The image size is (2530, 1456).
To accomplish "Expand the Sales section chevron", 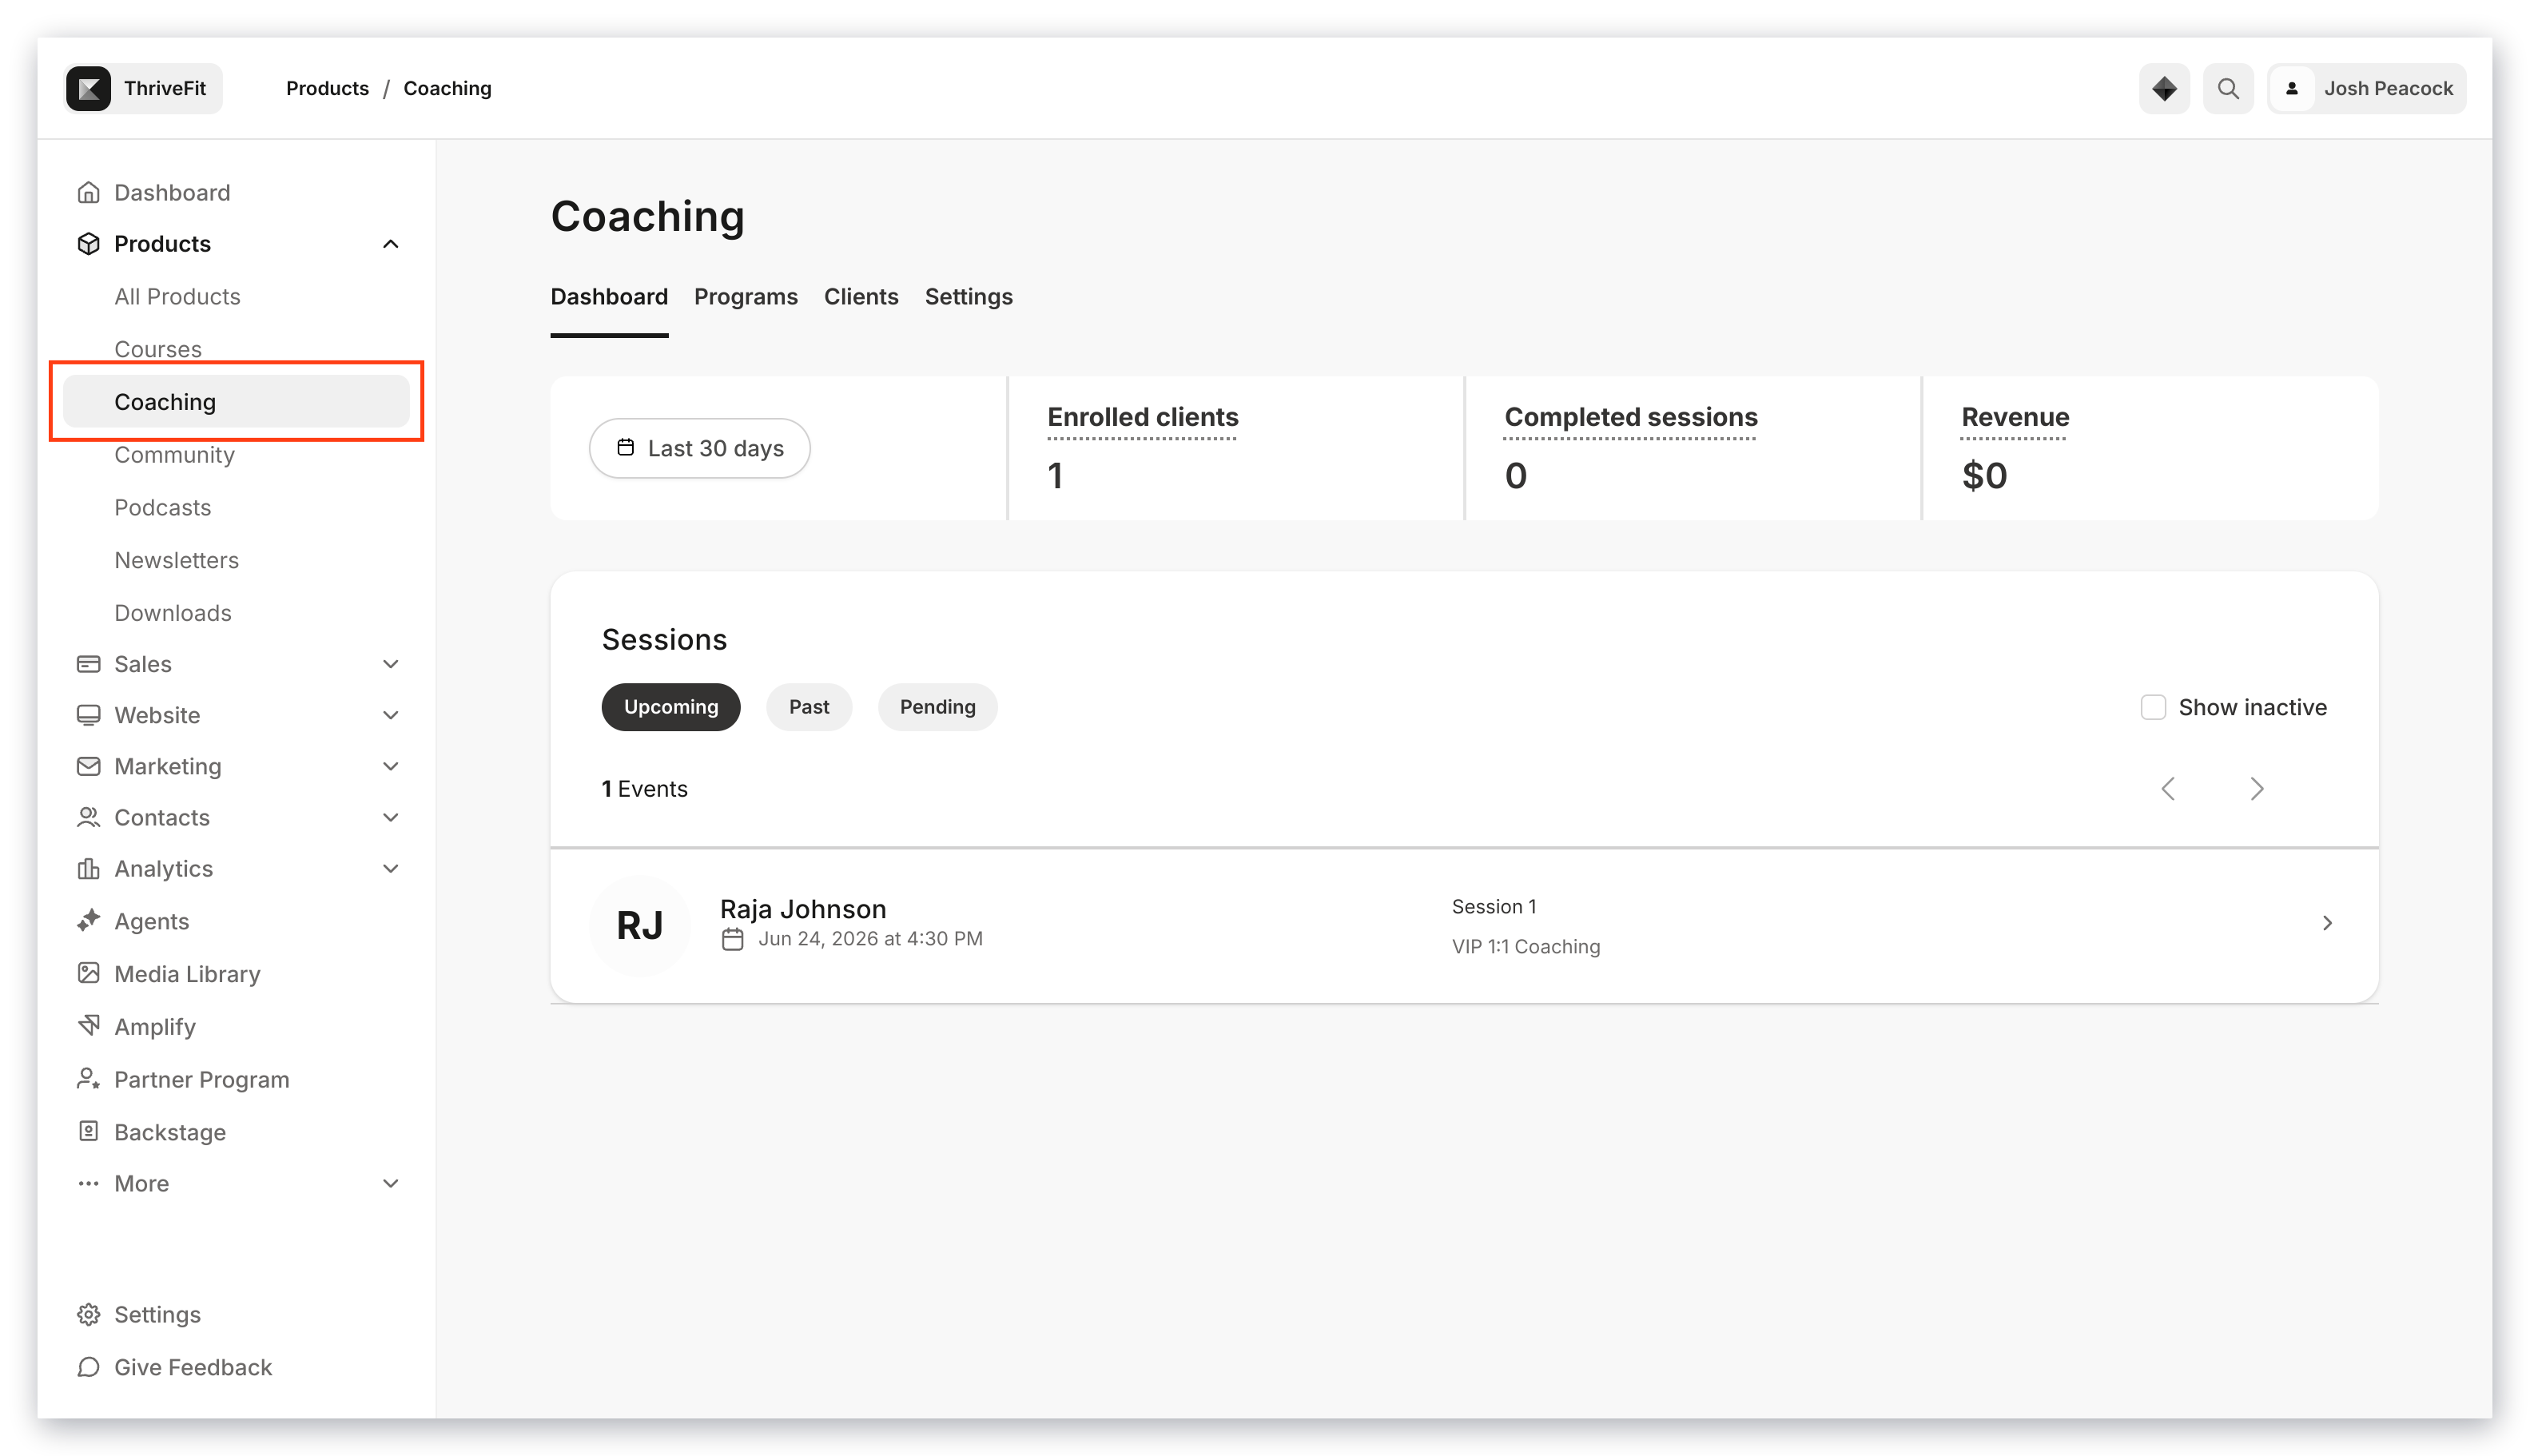I will pyautogui.click(x=391, y=664).
